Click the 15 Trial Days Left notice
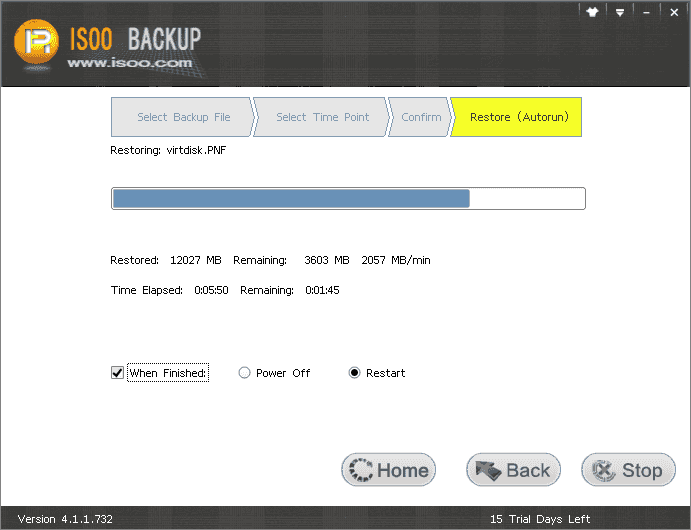691x530 pixels. (x=540, y=519)
